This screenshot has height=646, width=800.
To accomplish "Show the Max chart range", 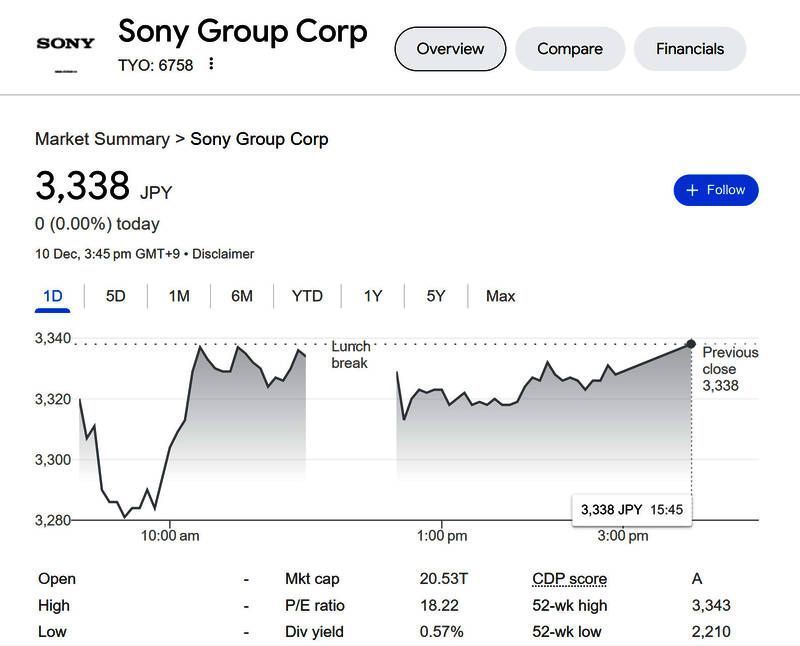I will coord(500,296).
